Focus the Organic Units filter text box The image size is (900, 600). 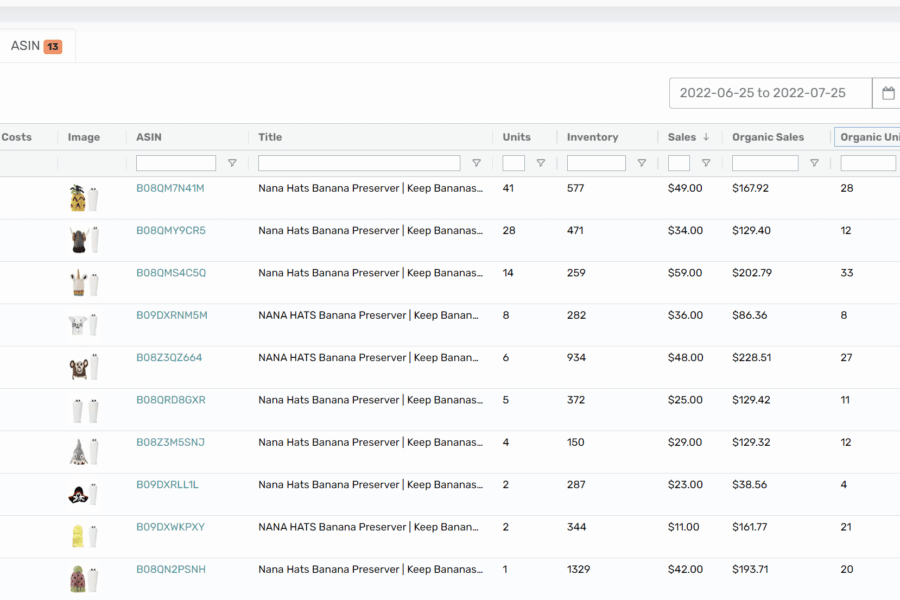click(868, 163)
